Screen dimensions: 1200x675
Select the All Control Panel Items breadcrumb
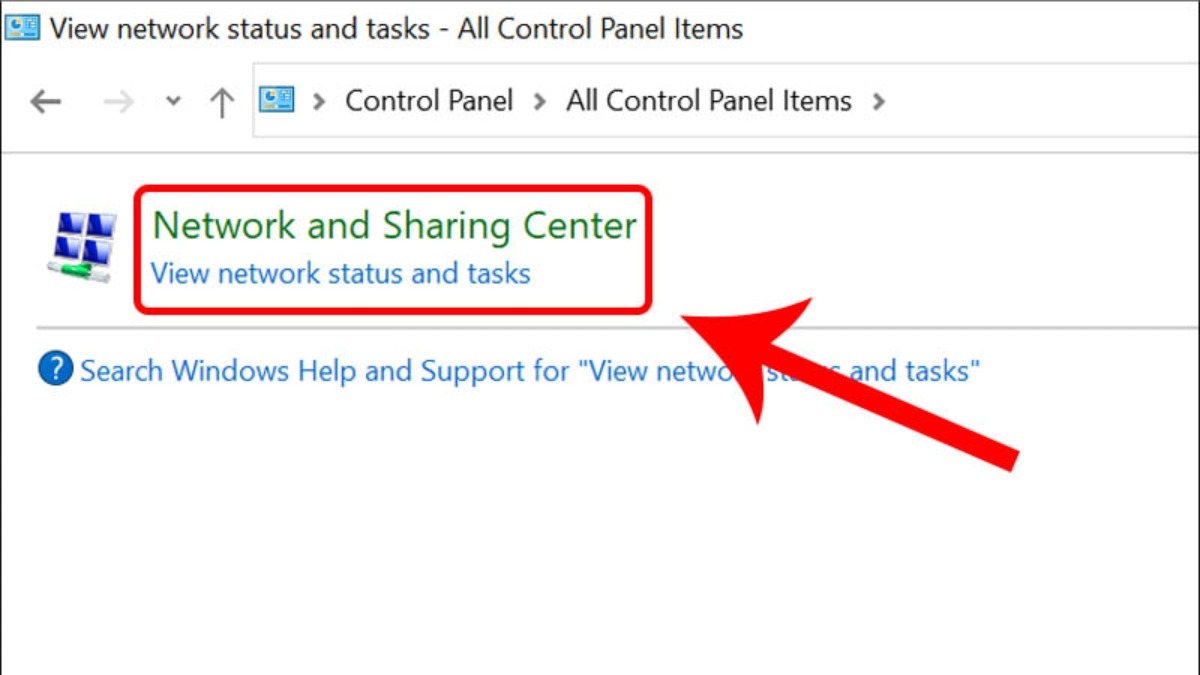click(709, 101)
